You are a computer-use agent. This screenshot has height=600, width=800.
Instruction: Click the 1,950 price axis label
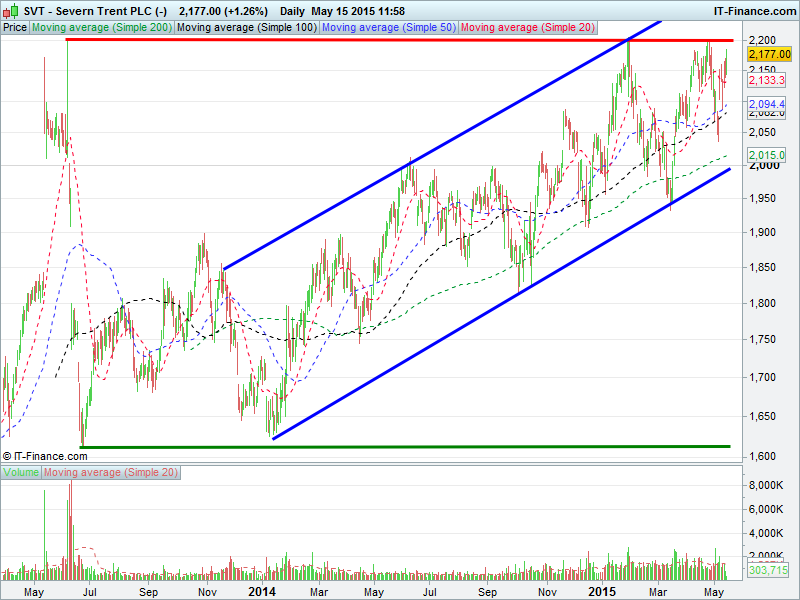(762, 198)
